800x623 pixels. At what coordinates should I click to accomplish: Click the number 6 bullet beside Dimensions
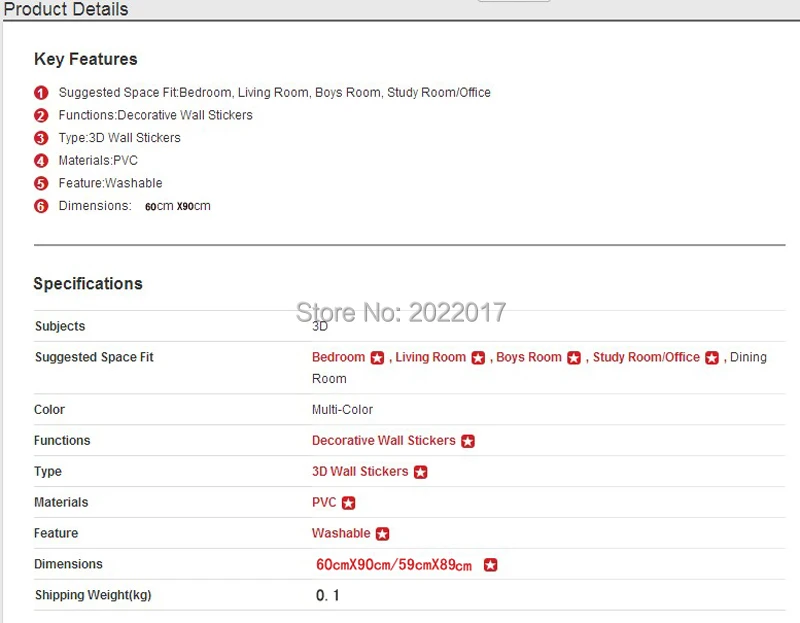click(41, 206)
